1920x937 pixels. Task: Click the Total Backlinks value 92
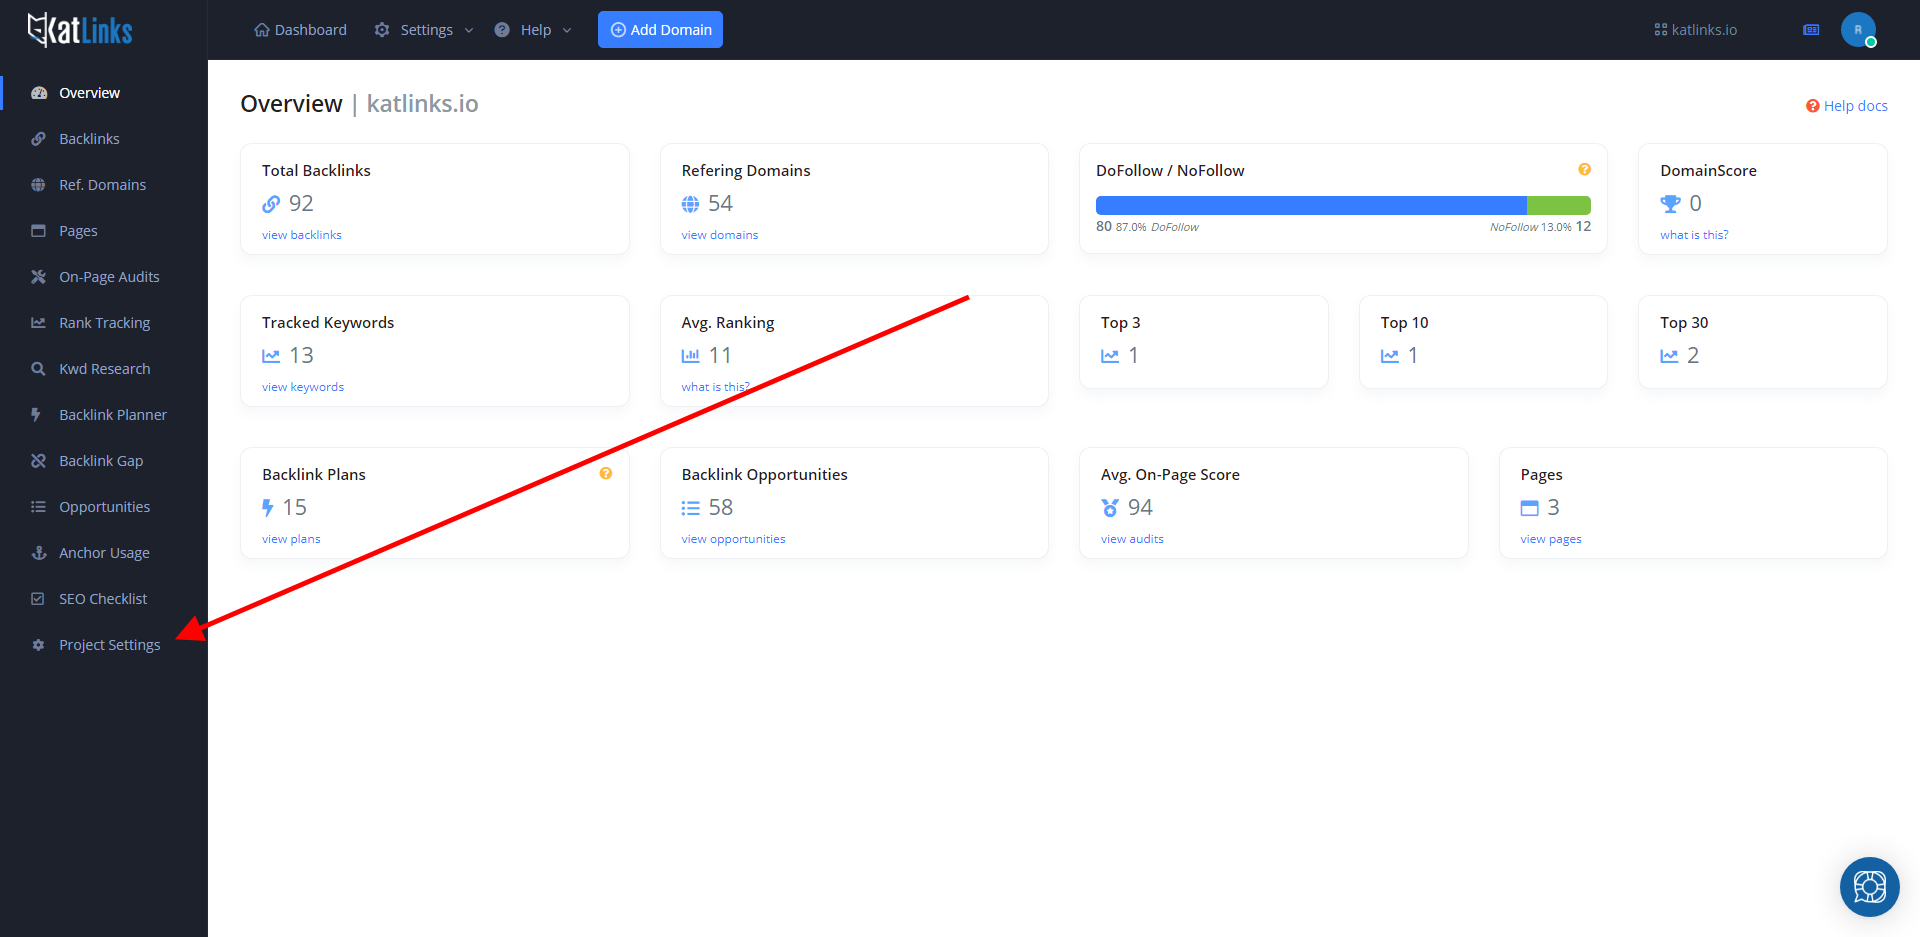pyautogui.click(x=301, y=204)
